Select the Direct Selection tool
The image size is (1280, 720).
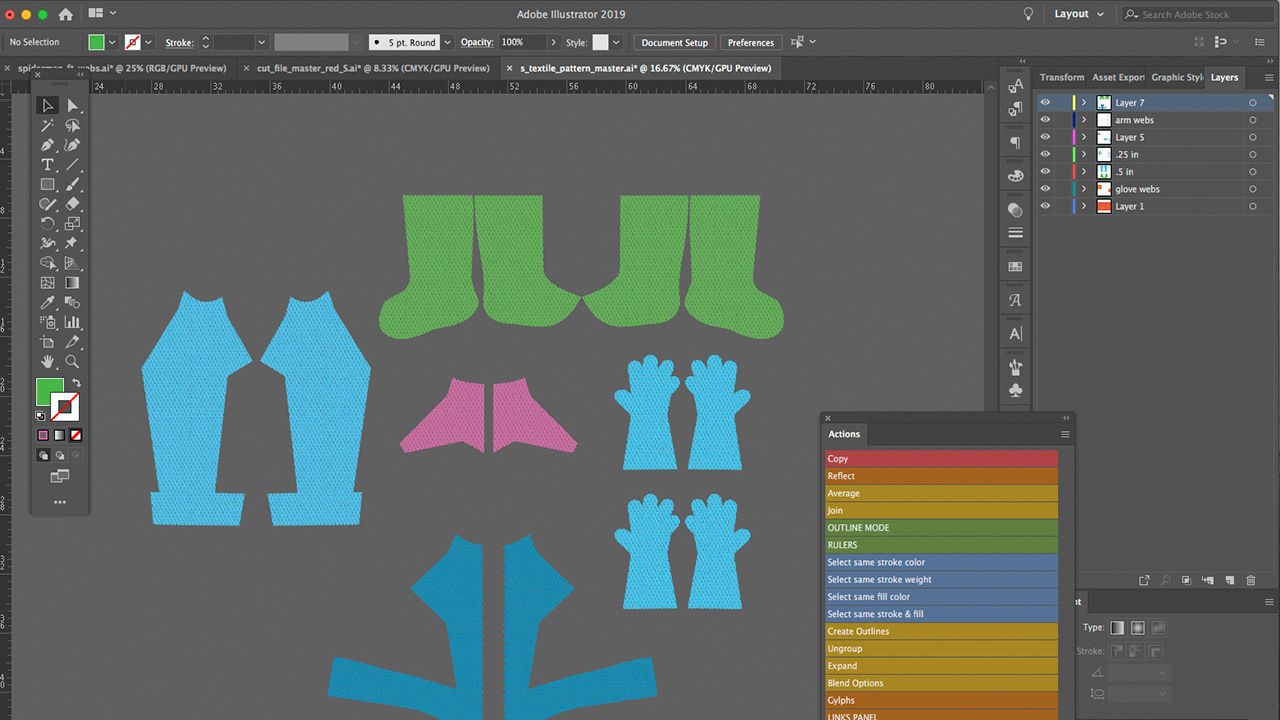coord(72,106)
